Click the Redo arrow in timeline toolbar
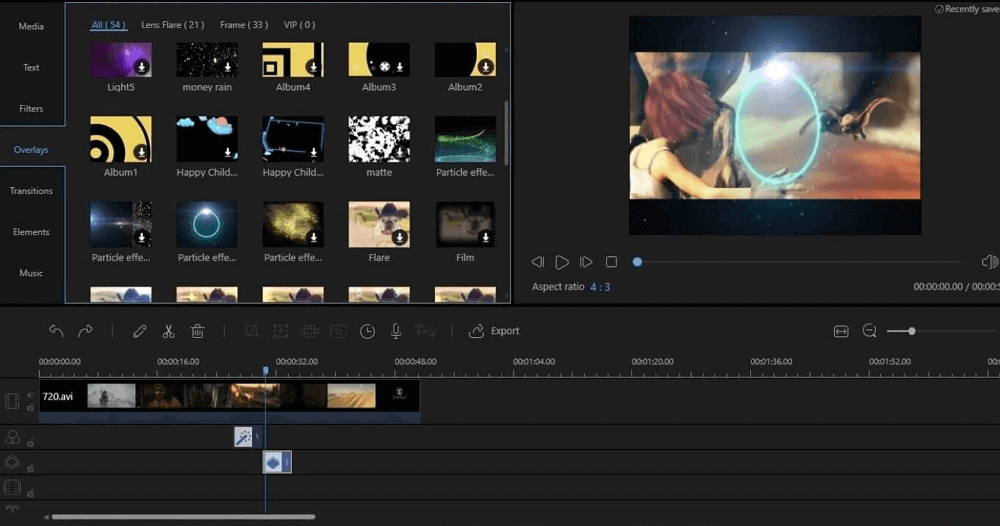1000x526 pixels. click(x=85, y=331)
